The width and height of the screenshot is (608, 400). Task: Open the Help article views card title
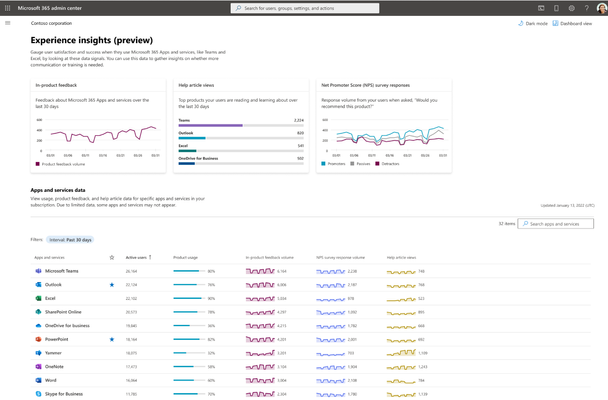click(x=196, y=85)
